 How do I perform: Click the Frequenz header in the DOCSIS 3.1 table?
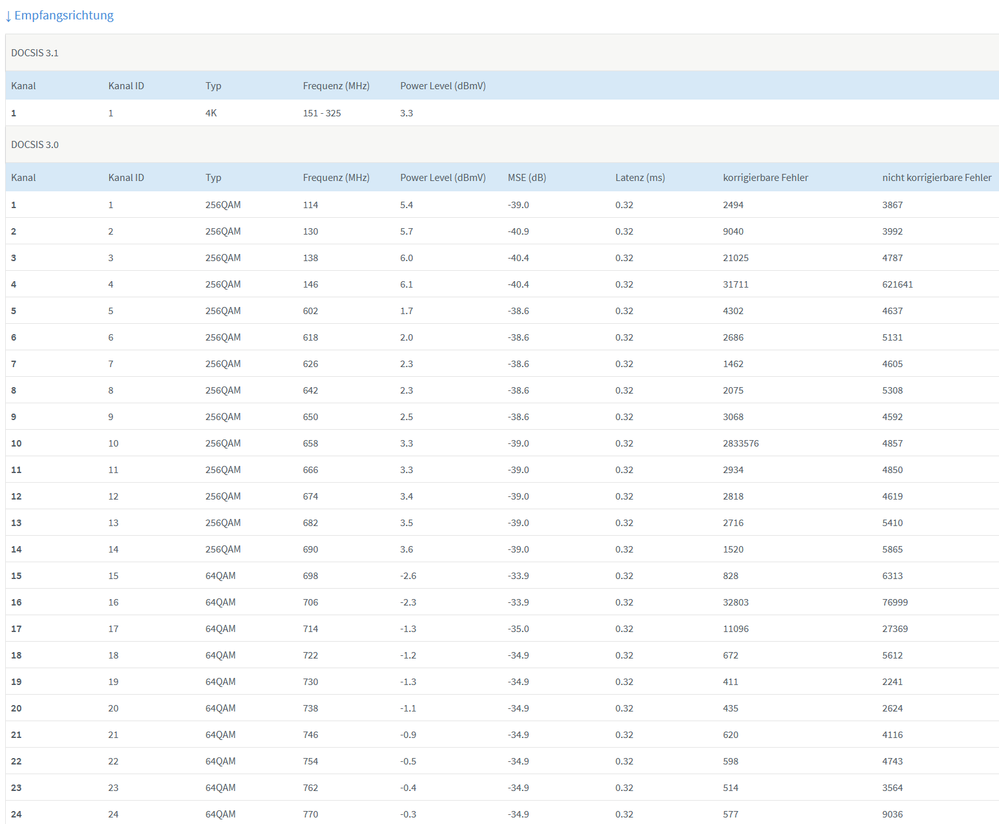(x=336, y=86)
